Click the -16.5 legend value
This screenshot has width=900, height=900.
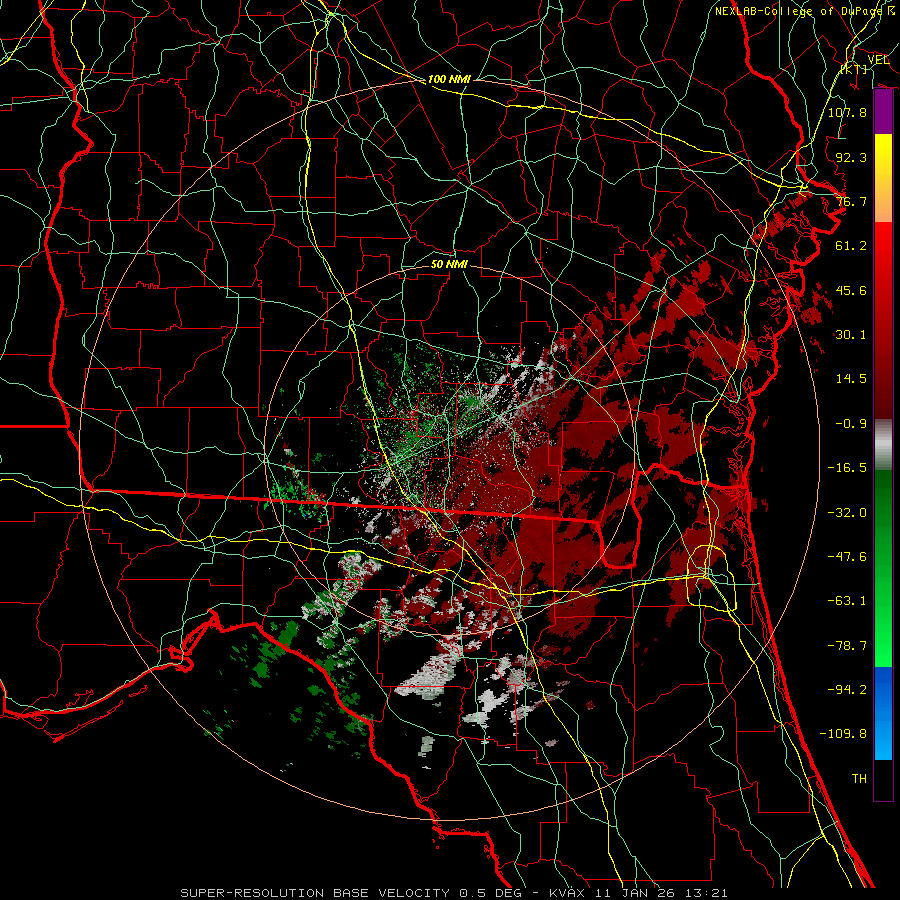click(847, 468)
